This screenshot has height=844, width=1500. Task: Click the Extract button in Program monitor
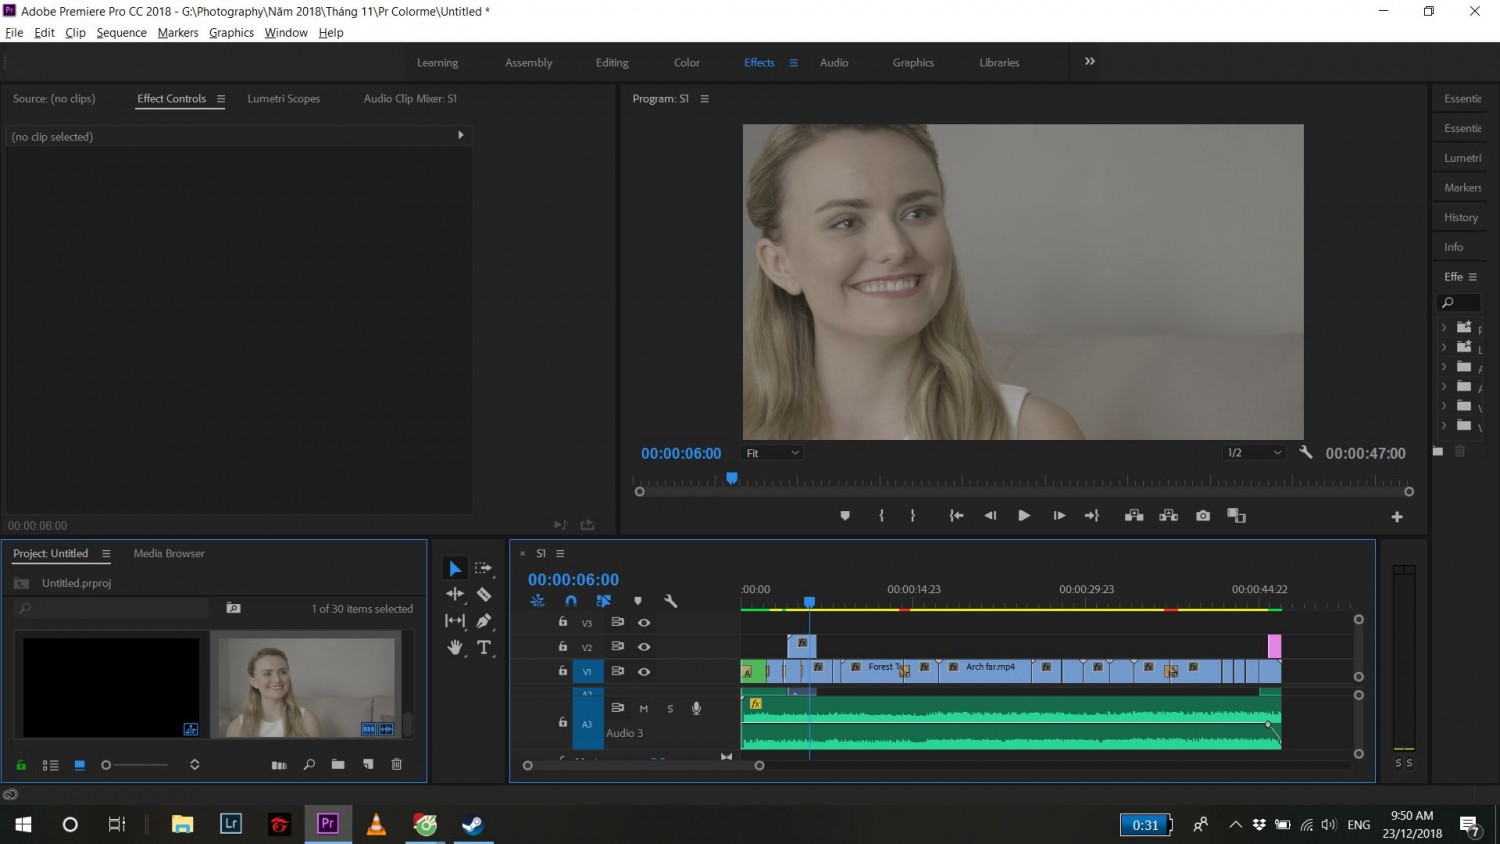tap(1168, 516)
